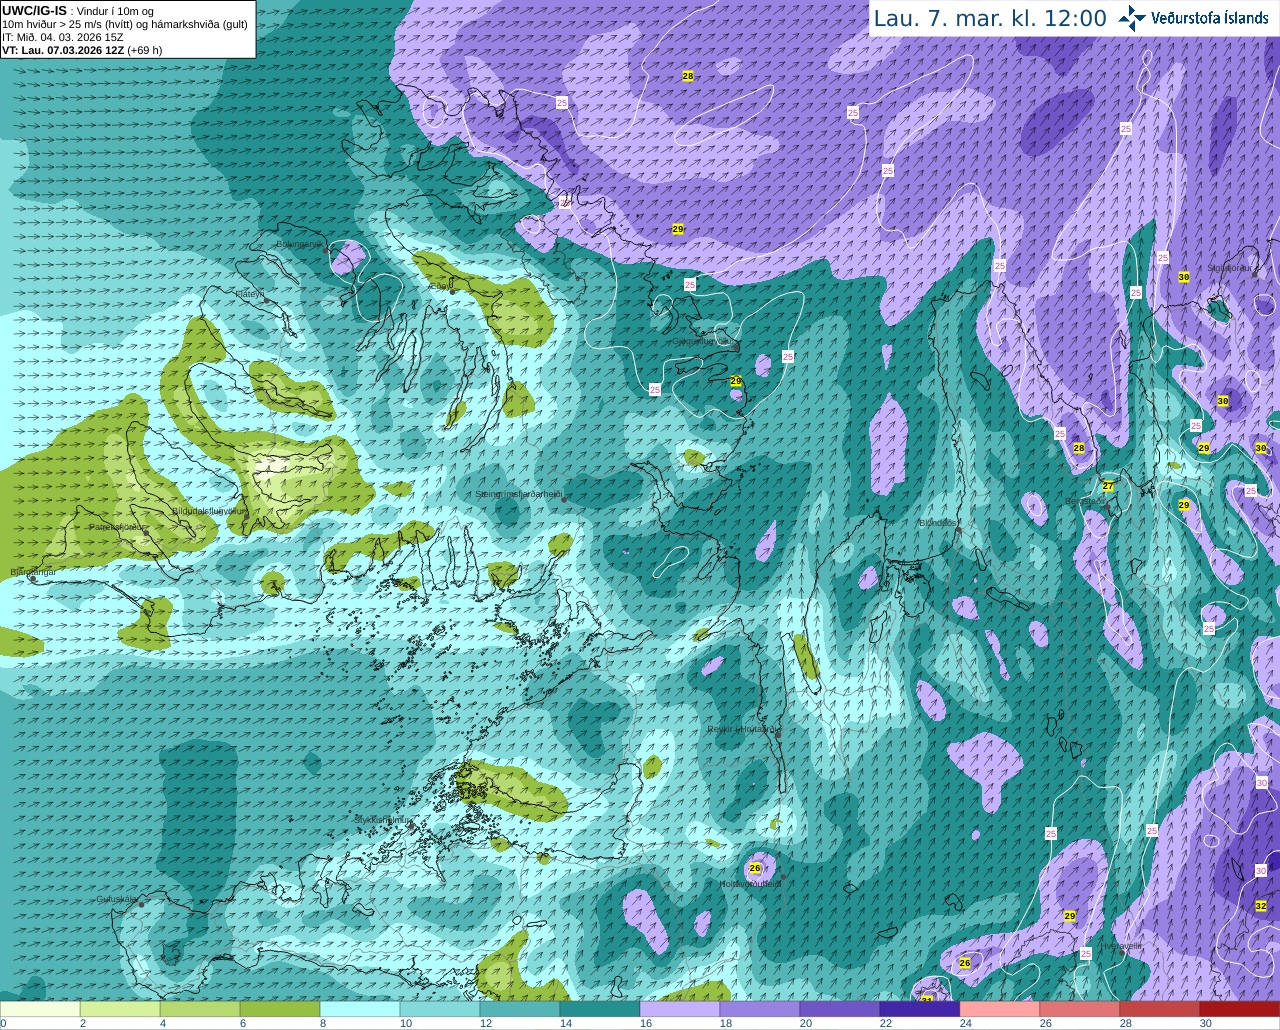Pick the 4–6 m/s green legend swatch
1280x1030 pixels.
(x=200, y=1009)
